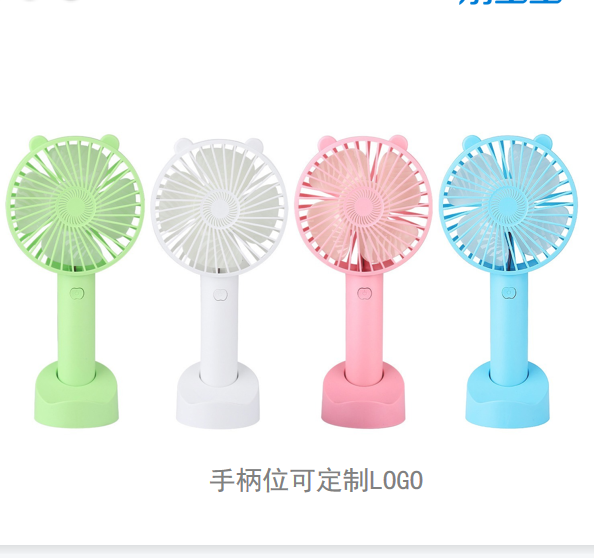Click the white fan's handle
This screenshot has height=558, width=594.
219,329
